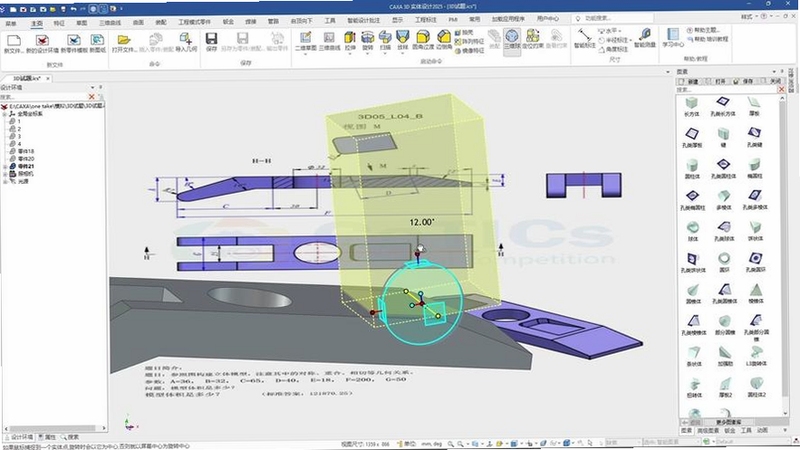Click the Smart Measure (智能测量) tool
Viewport: 800px width, 450px height.
pyautogui.click(x=645, y=38)
